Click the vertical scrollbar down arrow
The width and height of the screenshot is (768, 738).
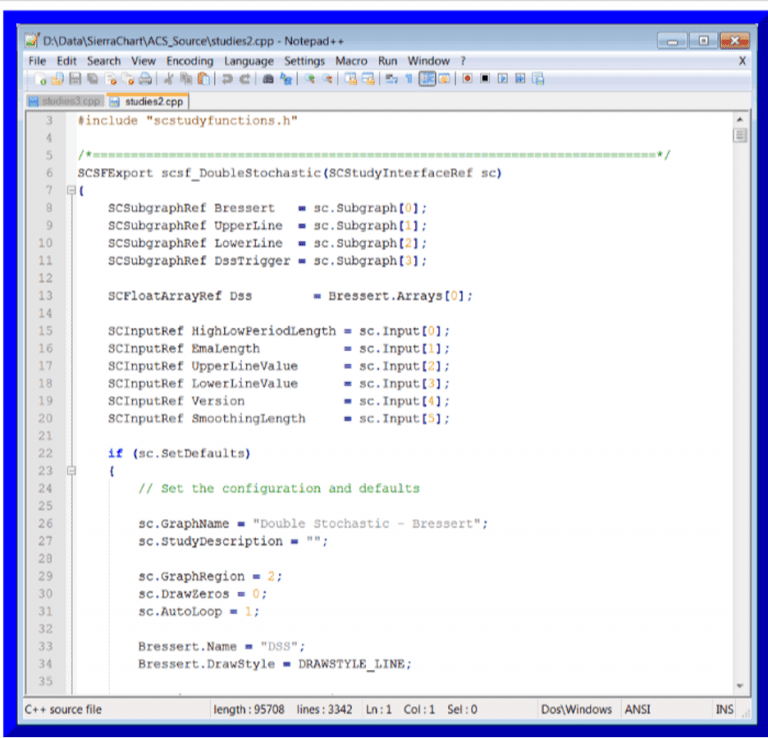(740, 687)
